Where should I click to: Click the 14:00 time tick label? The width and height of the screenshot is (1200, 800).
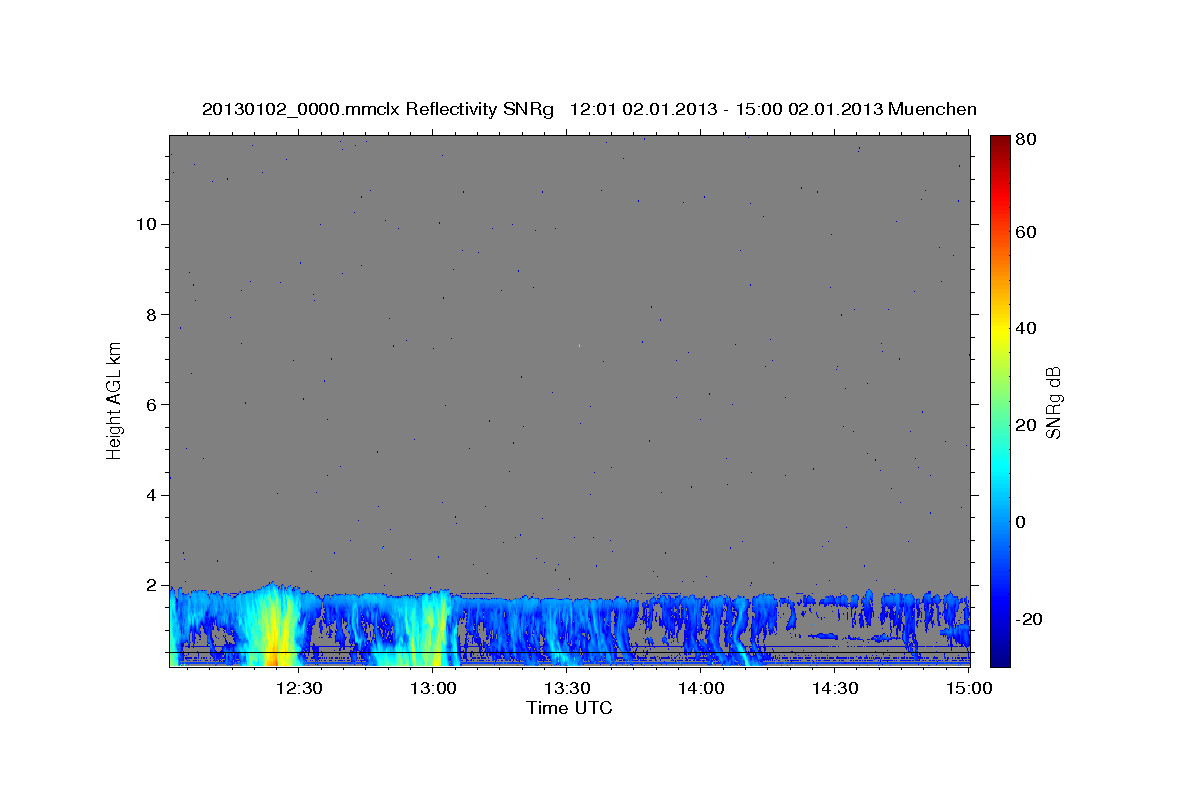[x=701, y=688]
